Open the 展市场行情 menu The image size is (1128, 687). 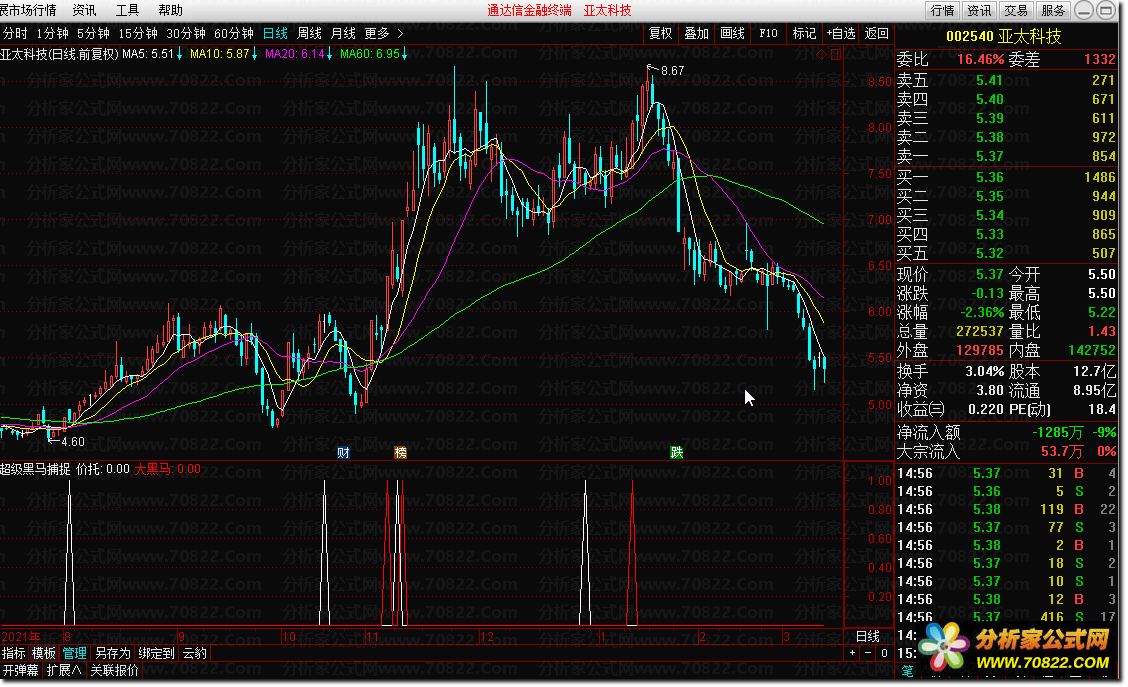pos(28,10)
